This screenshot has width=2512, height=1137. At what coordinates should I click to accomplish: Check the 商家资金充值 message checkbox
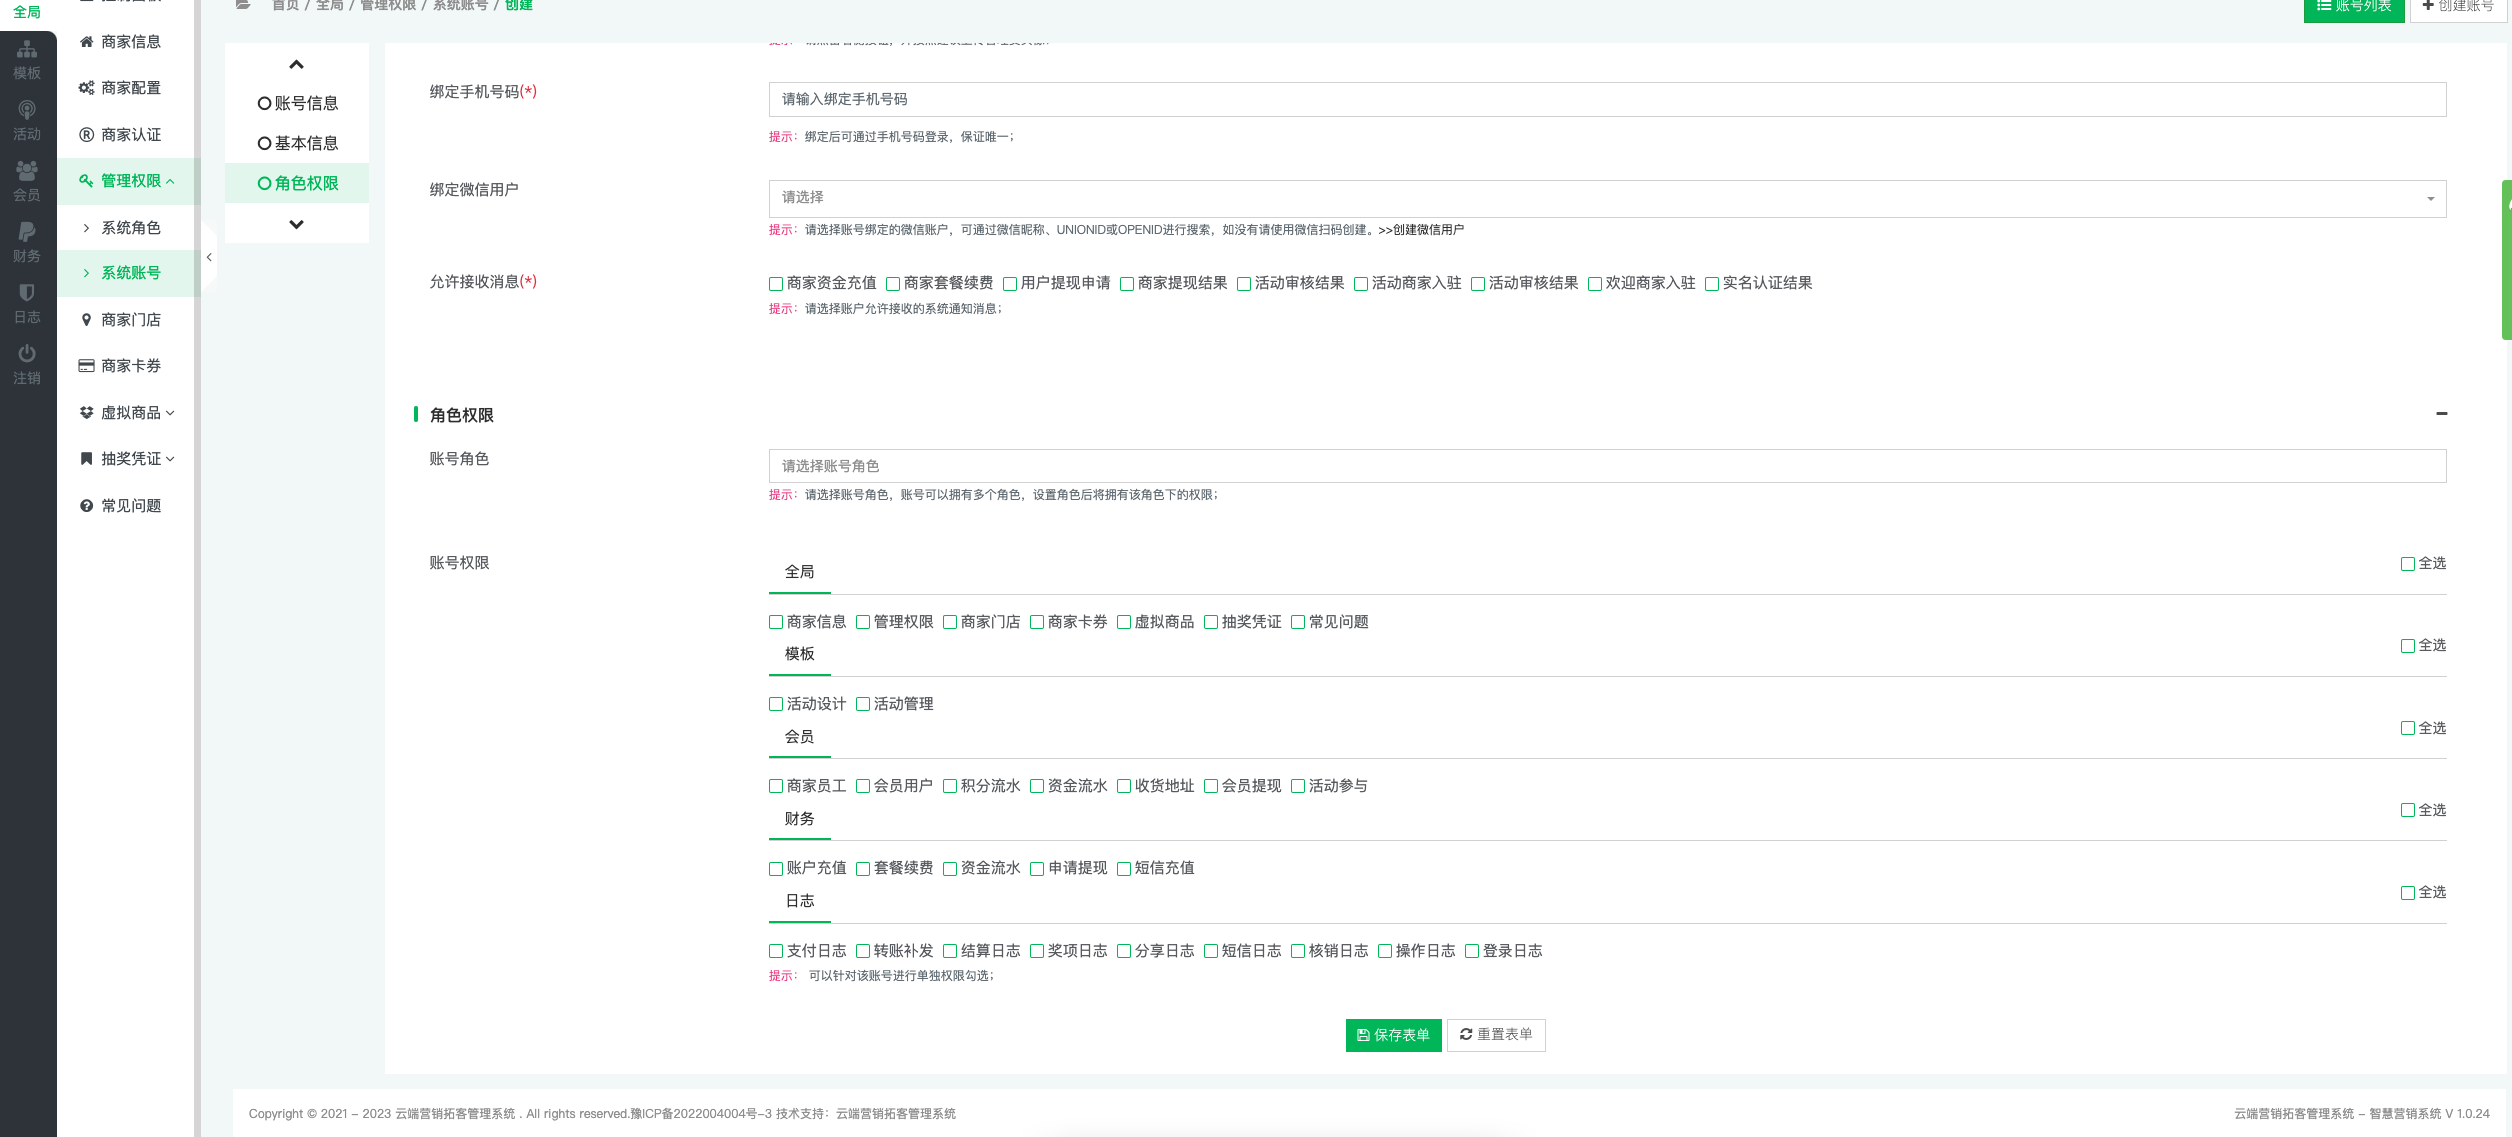pyautogui.click(x=776, y=284)
